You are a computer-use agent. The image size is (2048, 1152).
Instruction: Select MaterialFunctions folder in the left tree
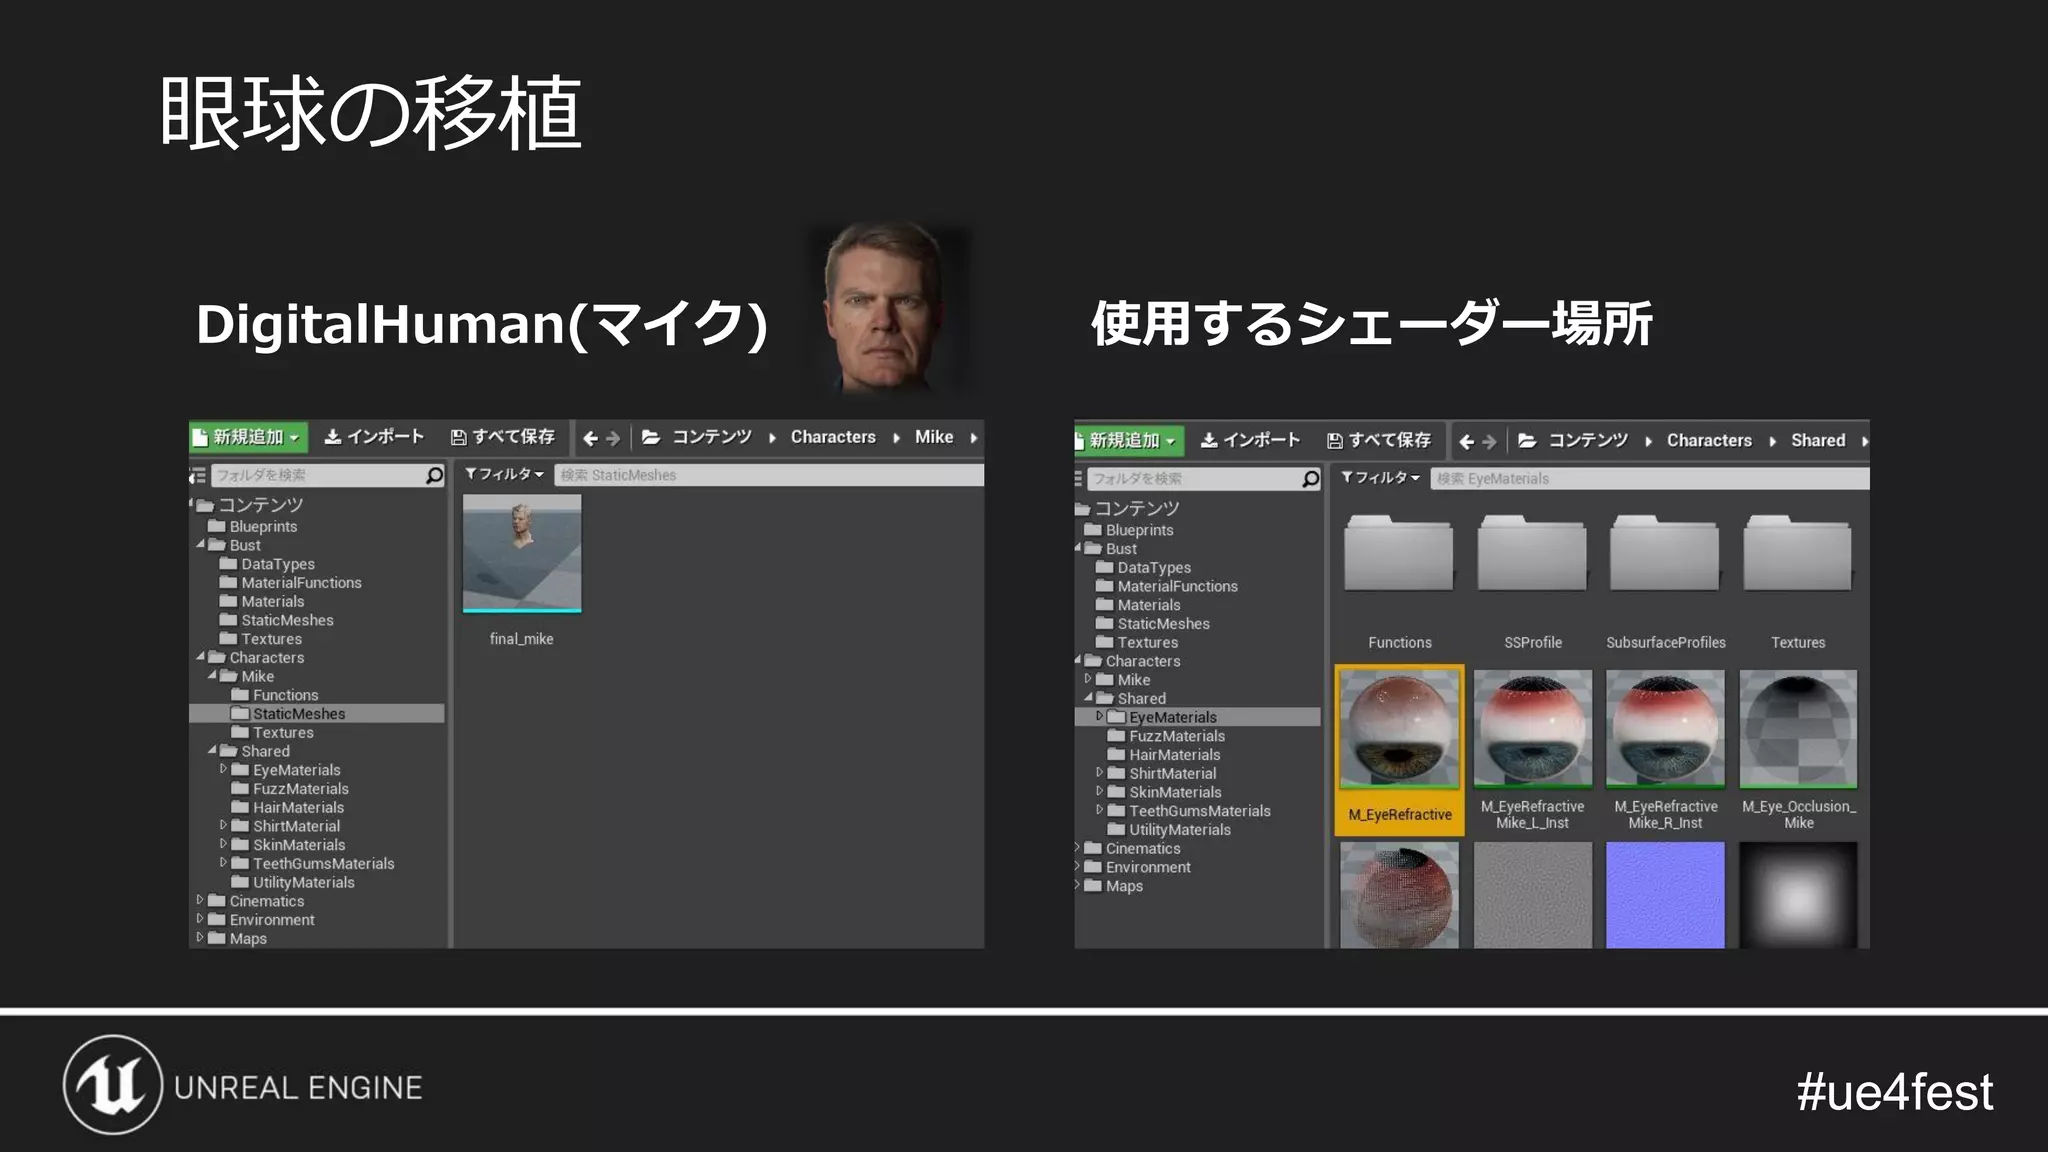tap(301, 582)
